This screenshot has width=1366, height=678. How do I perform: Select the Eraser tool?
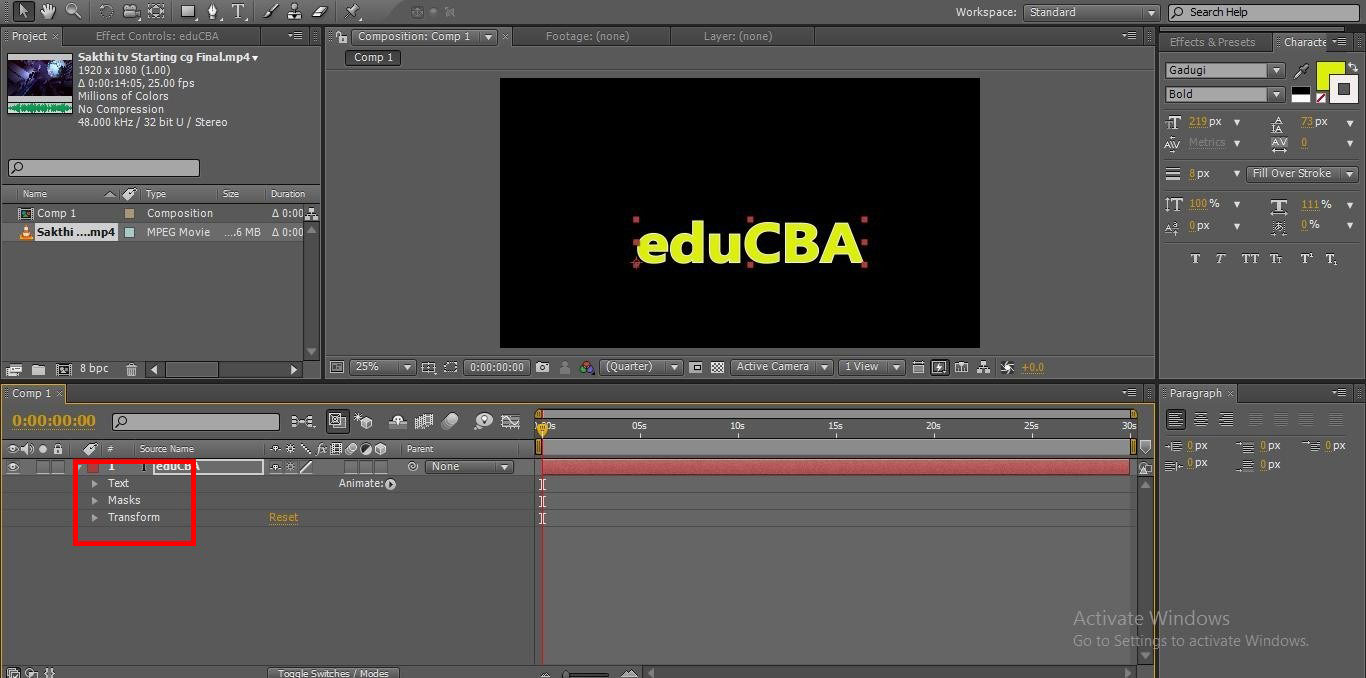(x=320, y=12)
